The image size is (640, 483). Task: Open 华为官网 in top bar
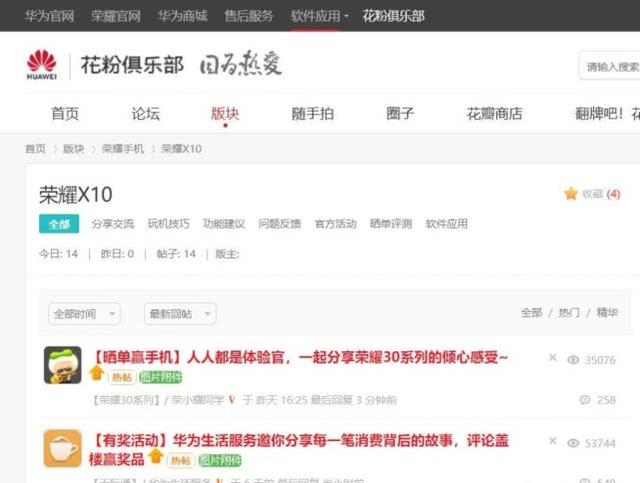tap(49, 16)
